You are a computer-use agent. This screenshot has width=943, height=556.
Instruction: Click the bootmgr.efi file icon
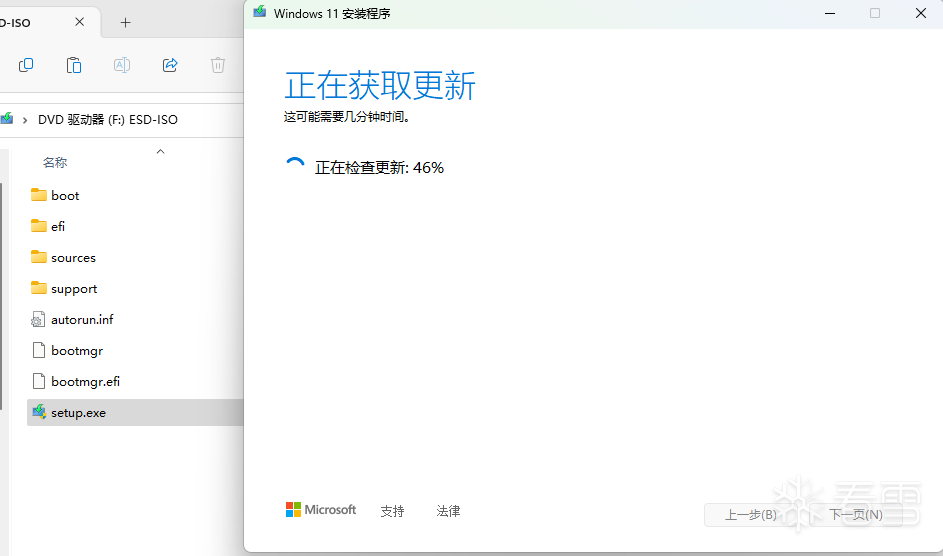coord(38,381)
